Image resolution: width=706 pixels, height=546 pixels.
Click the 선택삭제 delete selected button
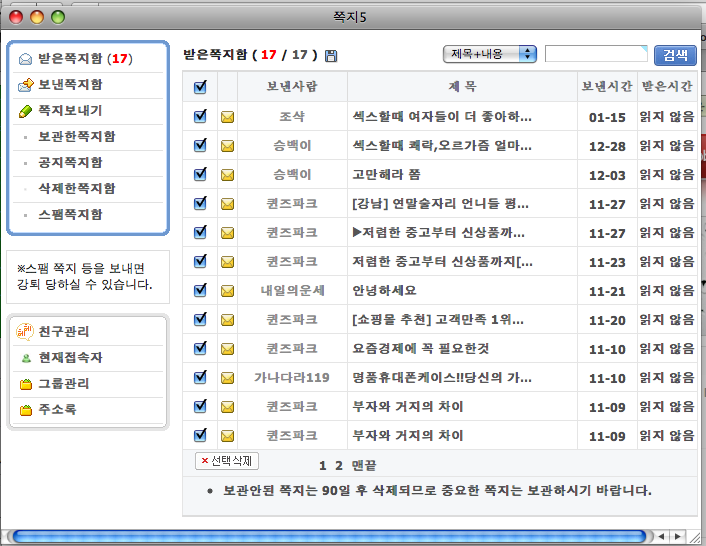[227, 461]
